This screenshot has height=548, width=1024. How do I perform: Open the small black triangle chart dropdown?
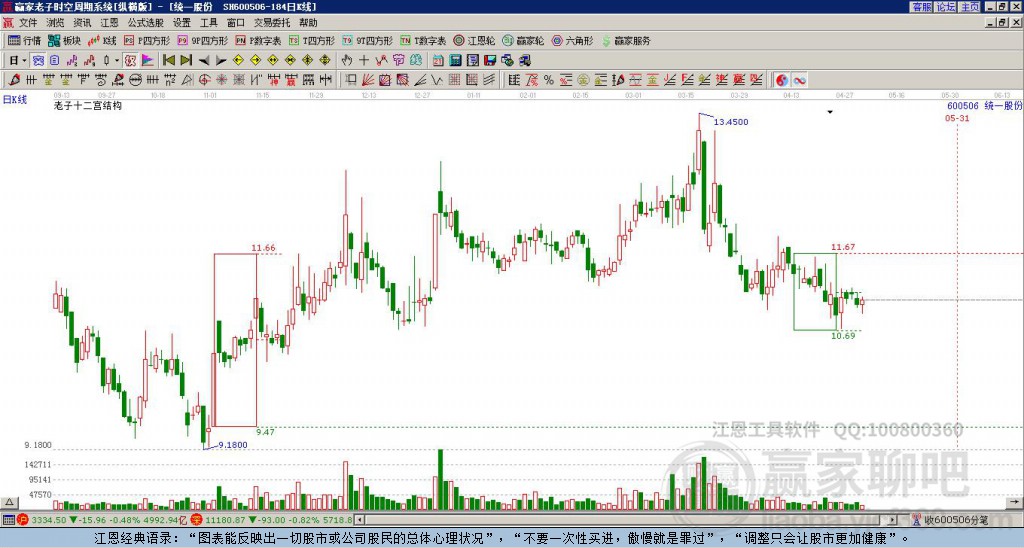coord(829,113)
